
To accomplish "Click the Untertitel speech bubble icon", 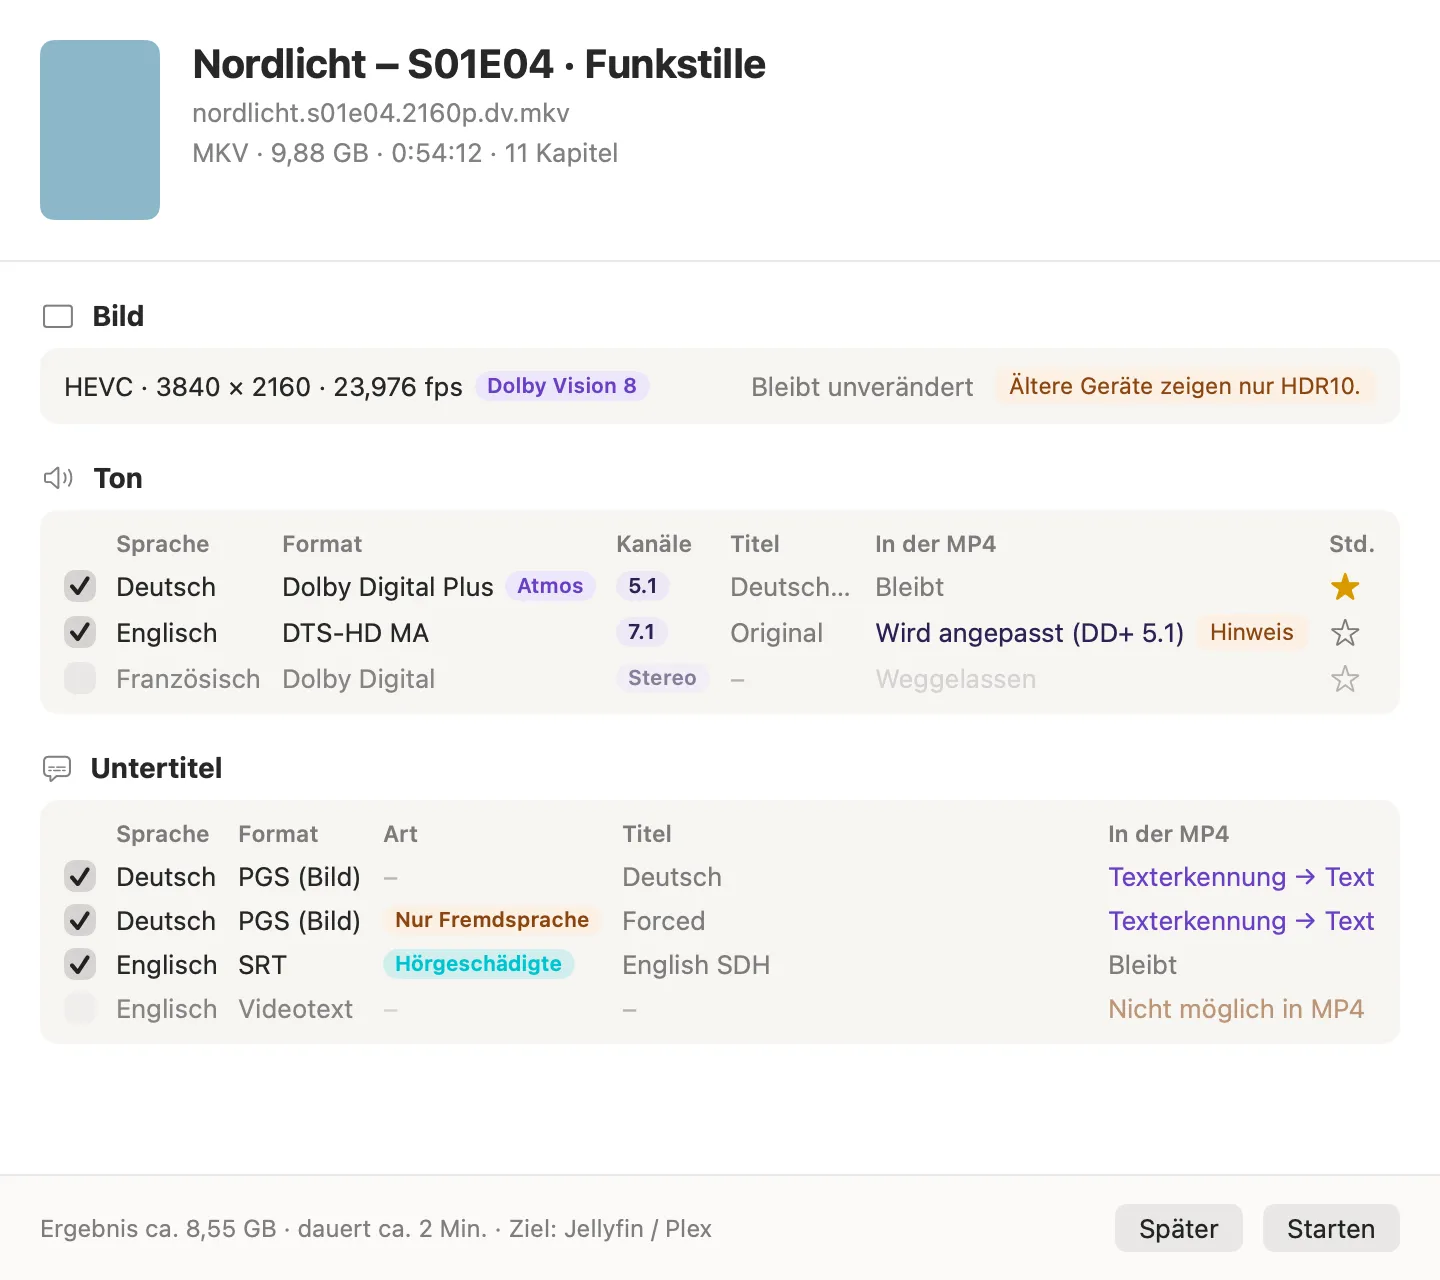I will (57, 768).
